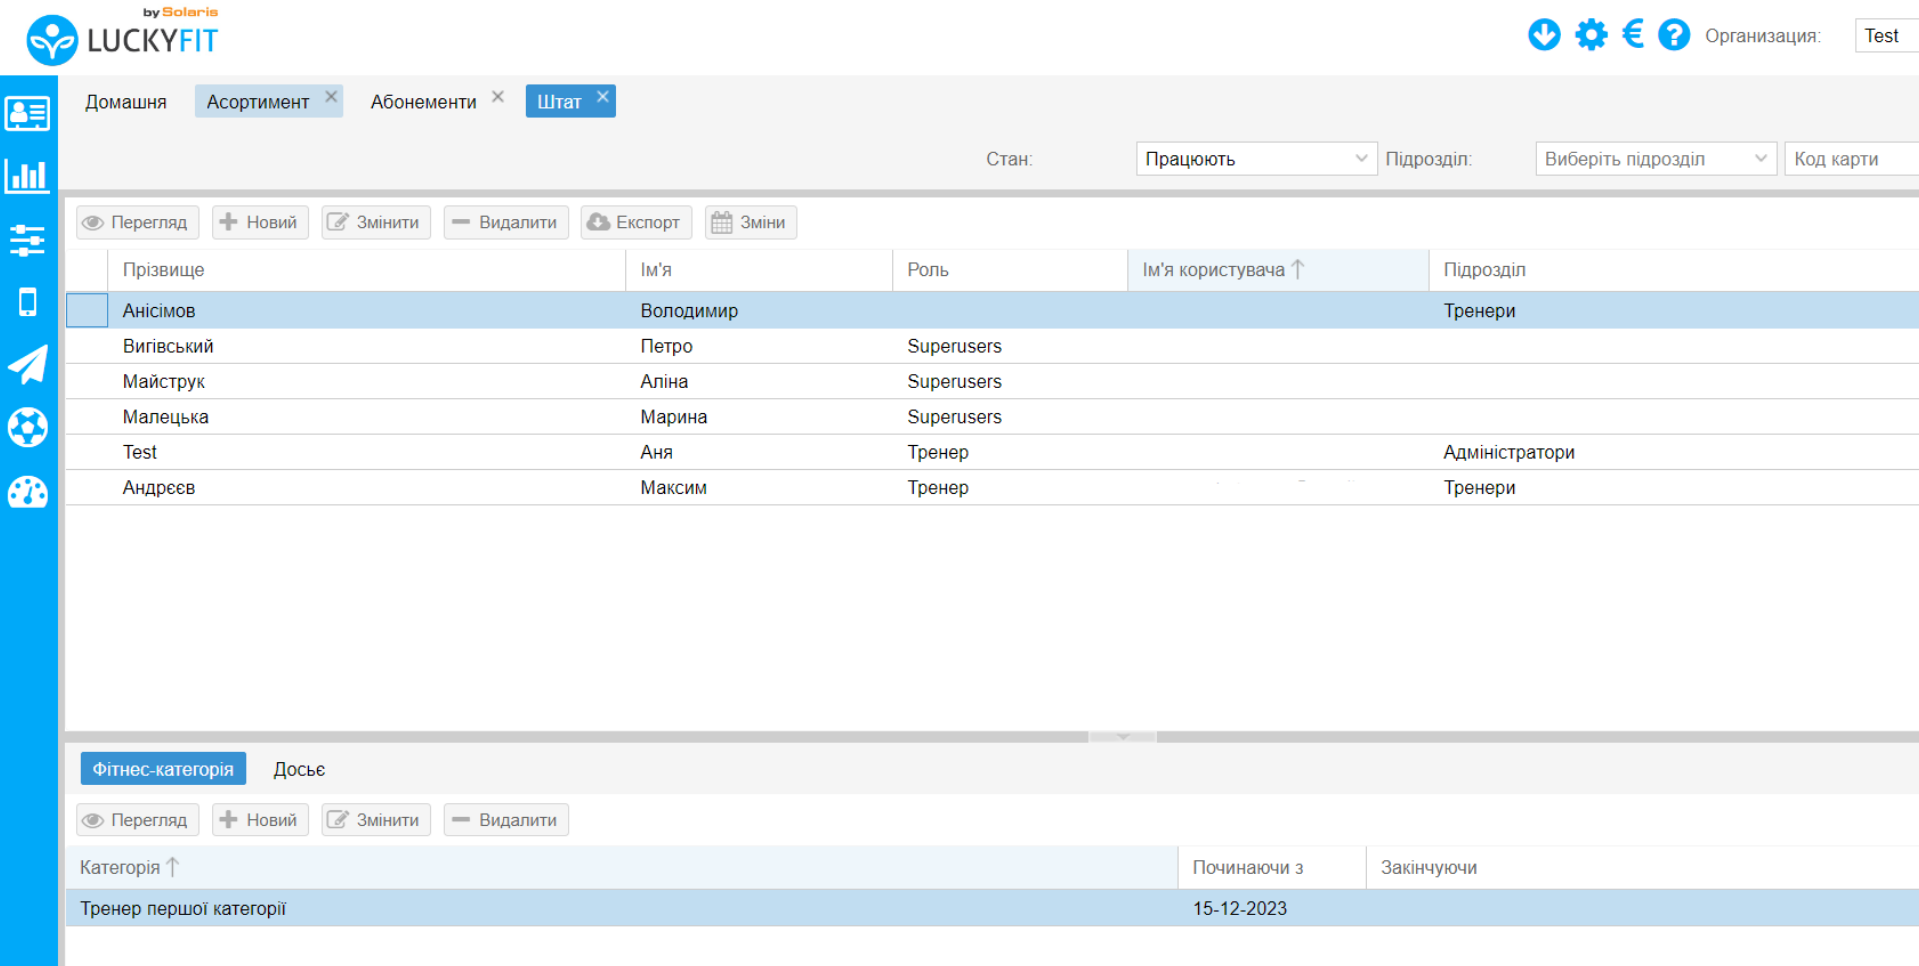Open the Стан dropdown showing Працюють
1919x966 pixels.
(x=1256, y=159)
